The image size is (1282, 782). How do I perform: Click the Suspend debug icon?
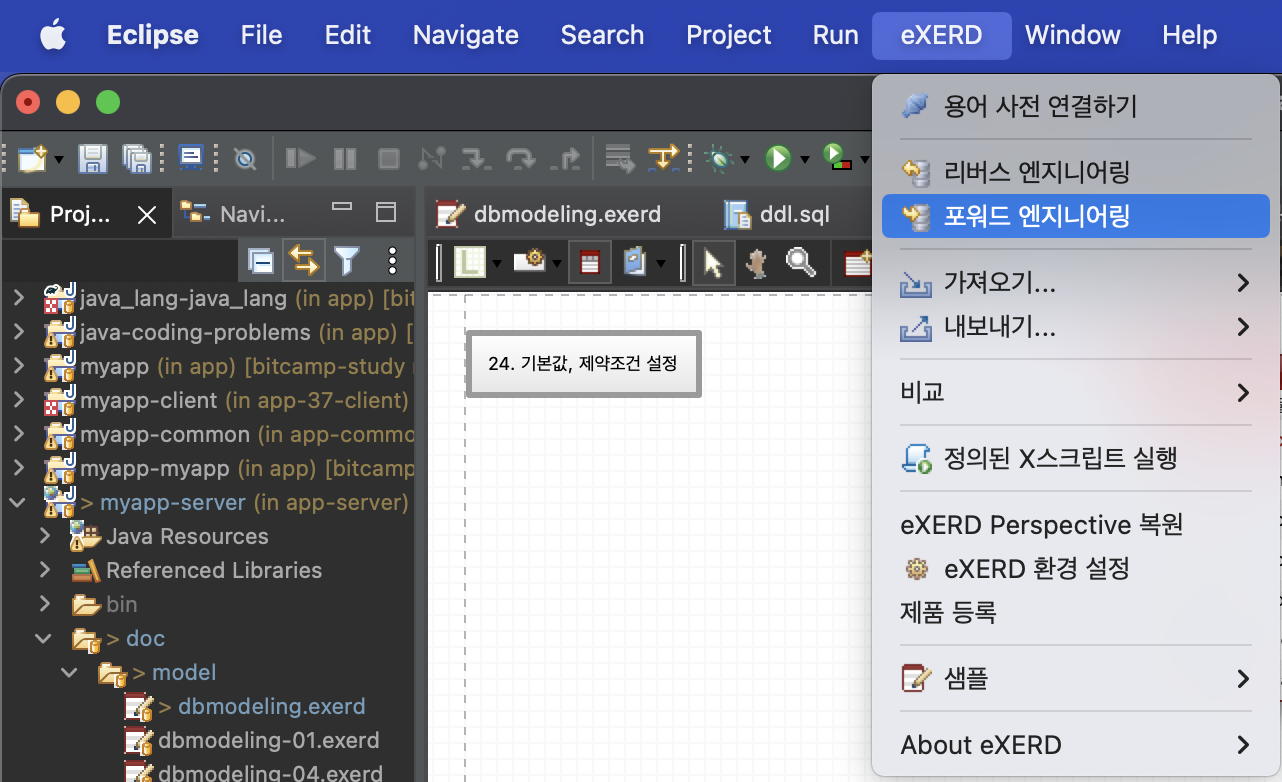345,158
